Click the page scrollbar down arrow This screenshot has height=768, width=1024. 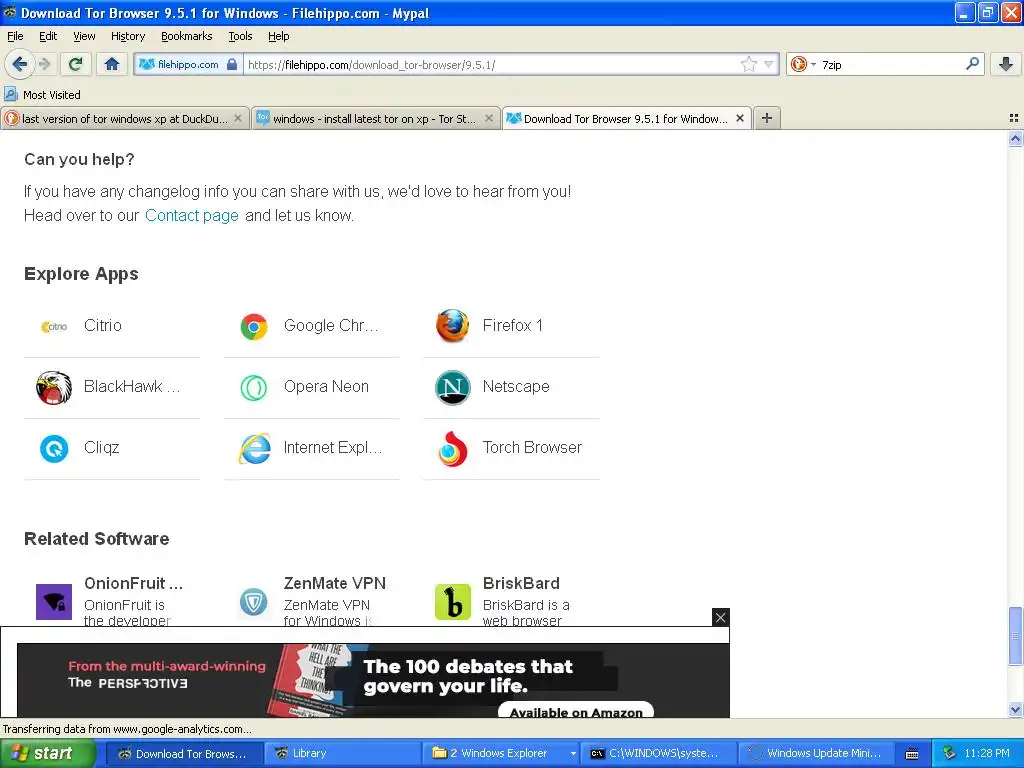coord(1015,710)
